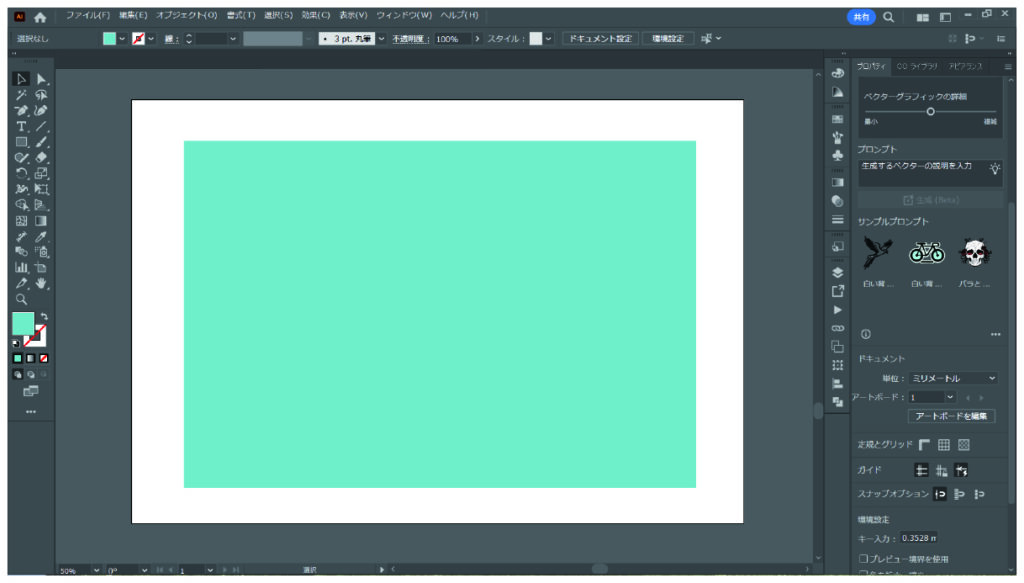Image resolution: width=1024 pixels, height=583 pixels.
Task: Open the ファイル(F) menu
Action: point(88,15)
